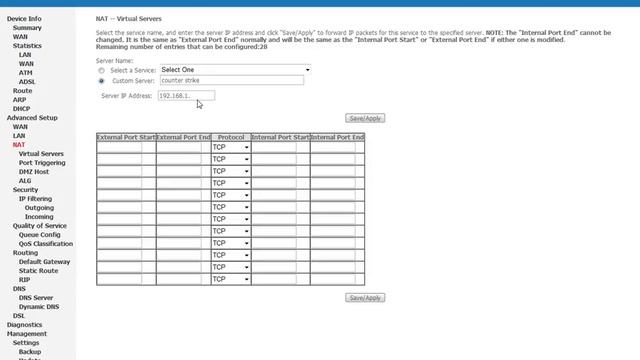Open ATM statistics link

pyautogui.click(x=25, y=73)
